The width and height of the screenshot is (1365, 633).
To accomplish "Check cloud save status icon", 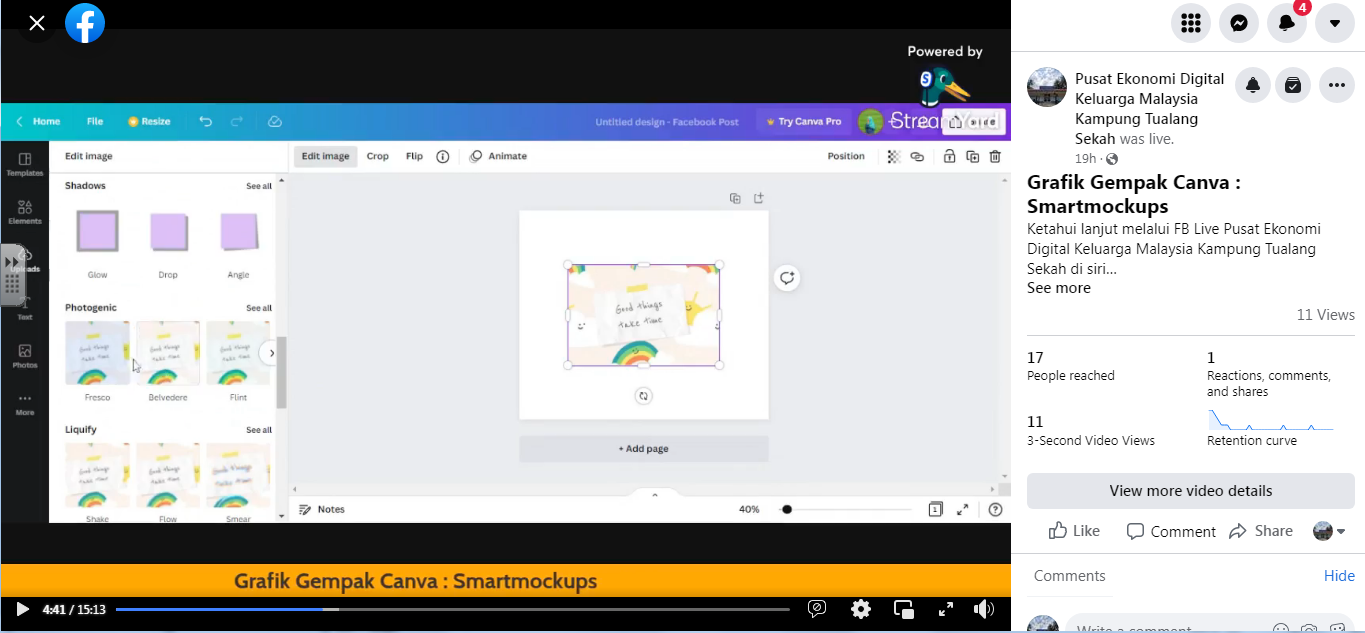I will (x=275, y=121).
